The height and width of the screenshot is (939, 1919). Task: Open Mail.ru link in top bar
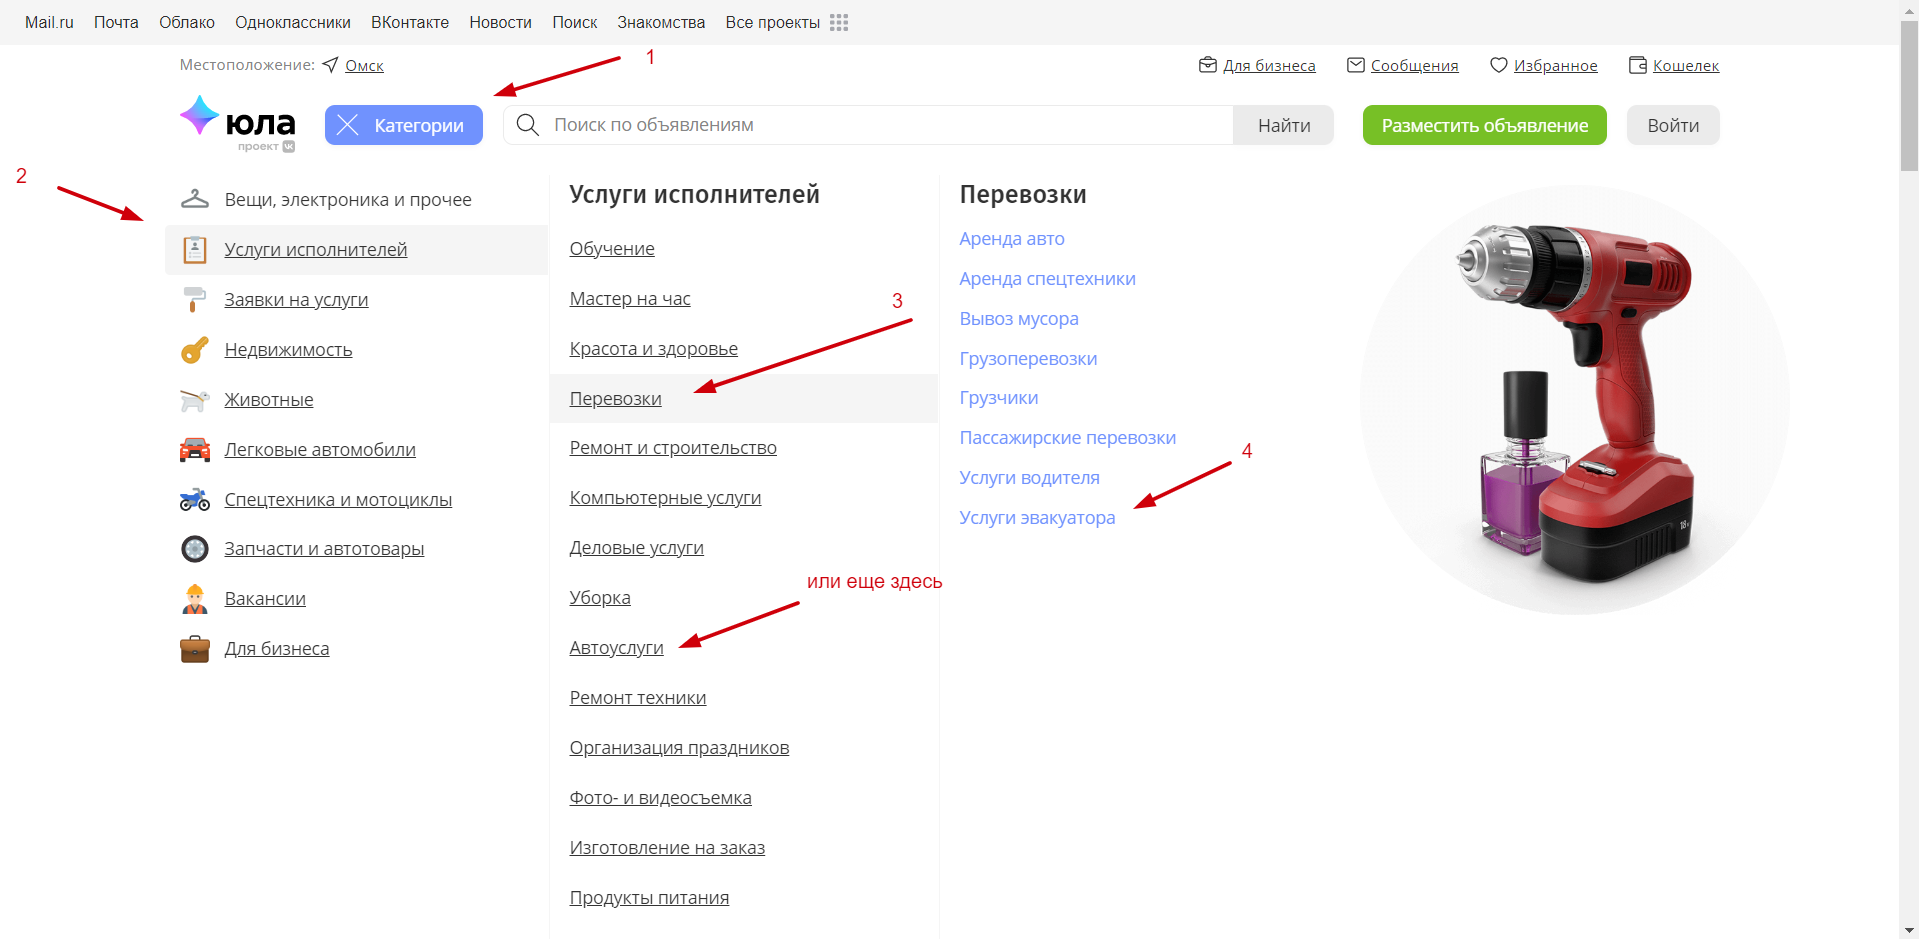pos(49,22)
